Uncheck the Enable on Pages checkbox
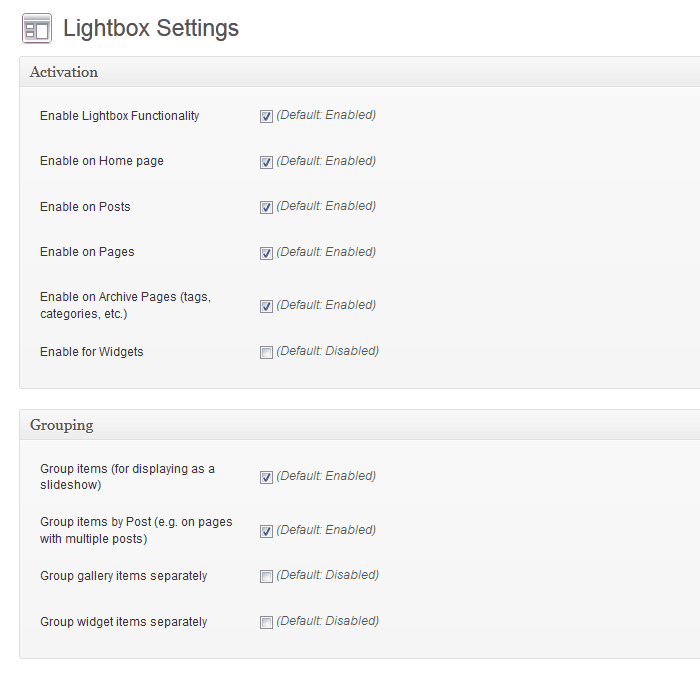This screenshot has height=678, width=700. click(x=266, y=253)
